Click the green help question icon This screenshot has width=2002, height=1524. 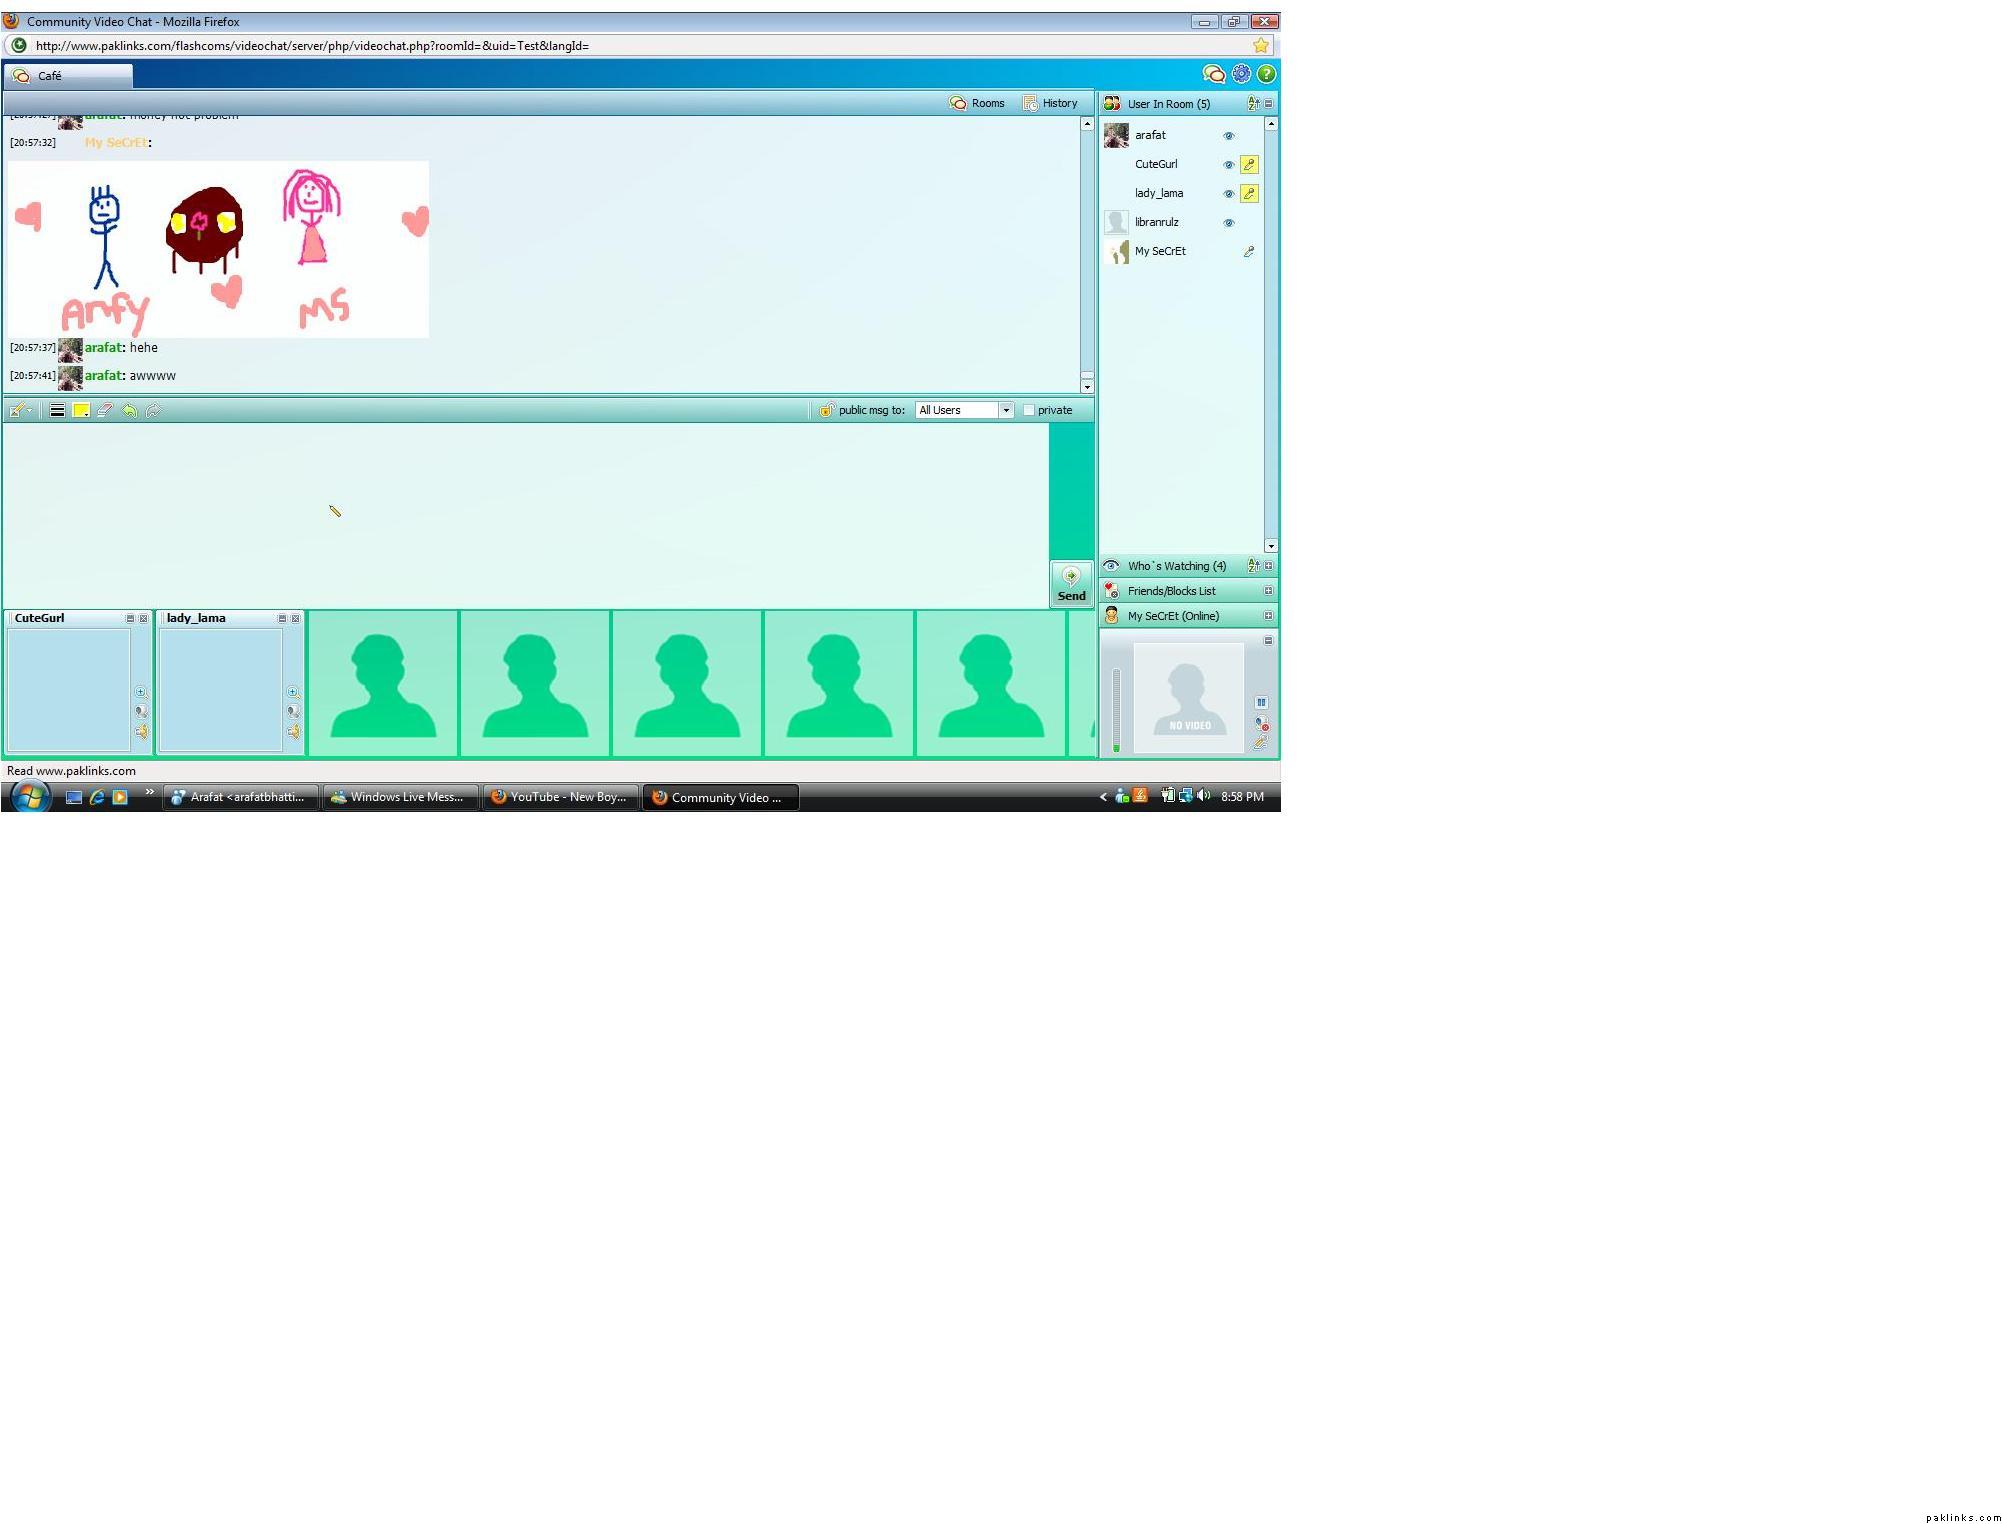tap(1266, 74)
